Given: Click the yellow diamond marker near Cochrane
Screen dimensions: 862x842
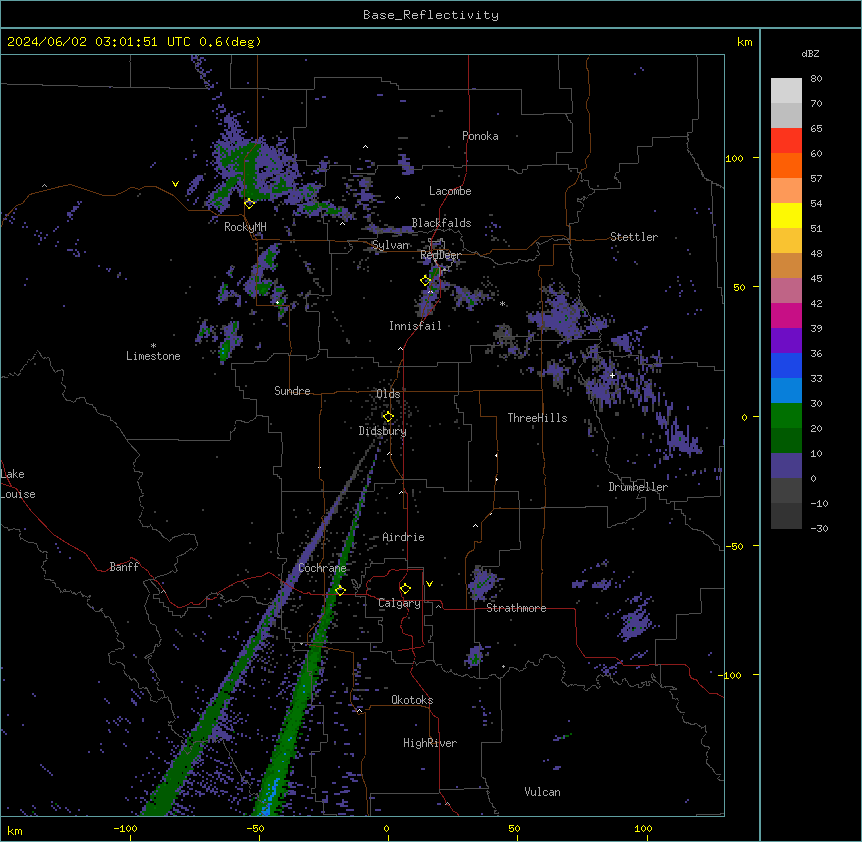Looking at the screenshot, I should pos(340,590).
